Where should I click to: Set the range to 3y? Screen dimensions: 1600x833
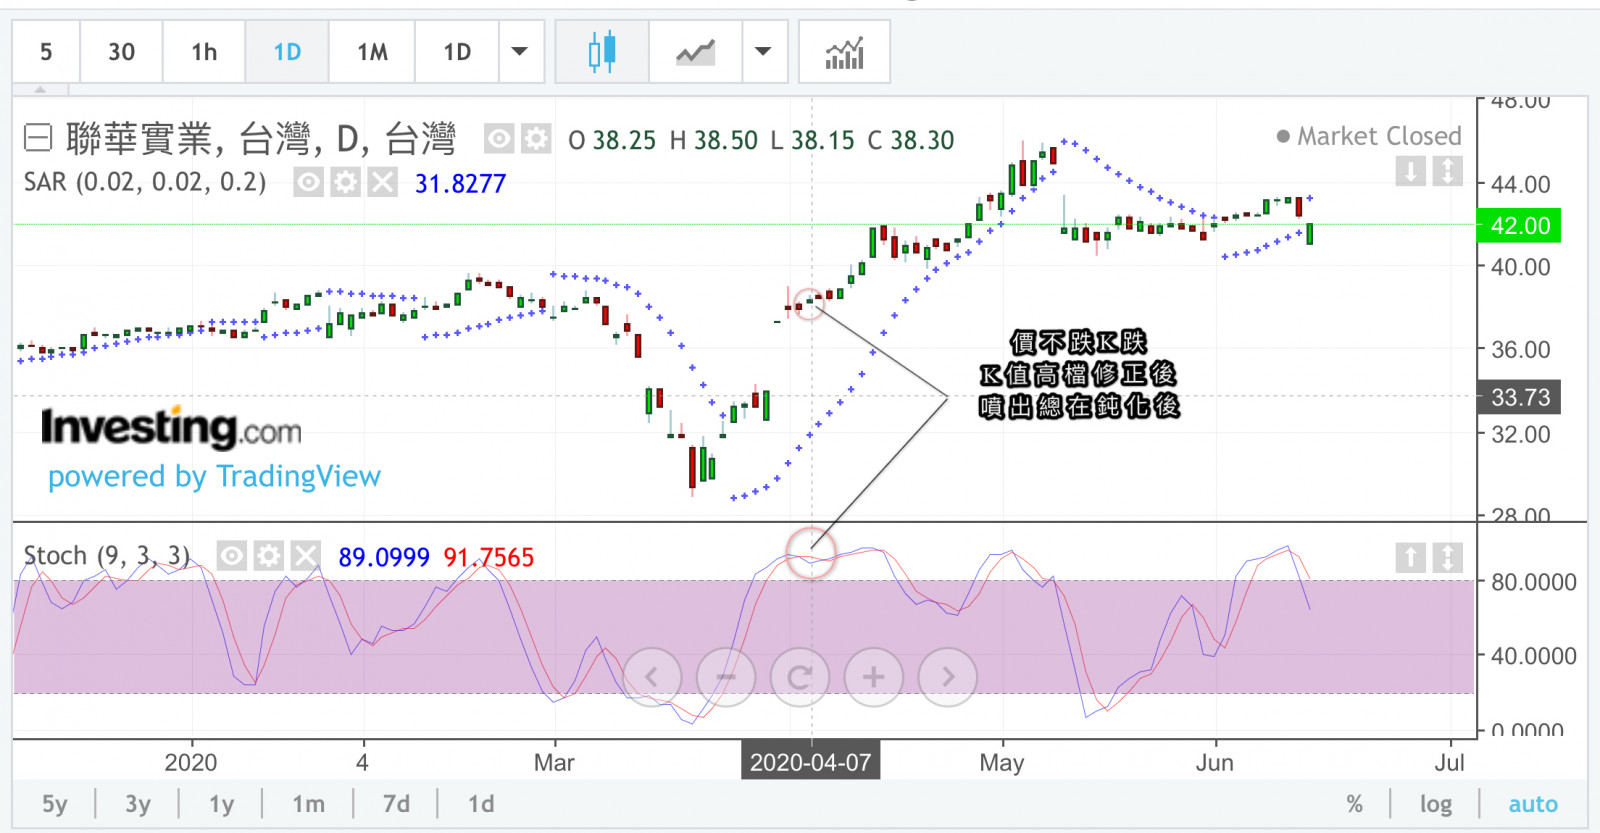click(x=138, y=804)
